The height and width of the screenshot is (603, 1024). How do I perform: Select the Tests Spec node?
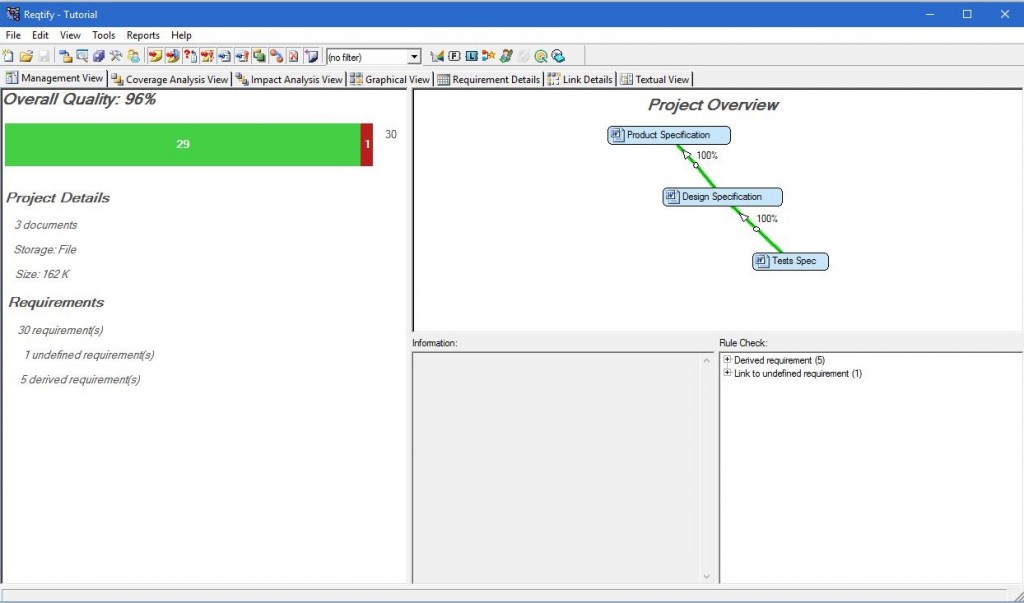790,261
